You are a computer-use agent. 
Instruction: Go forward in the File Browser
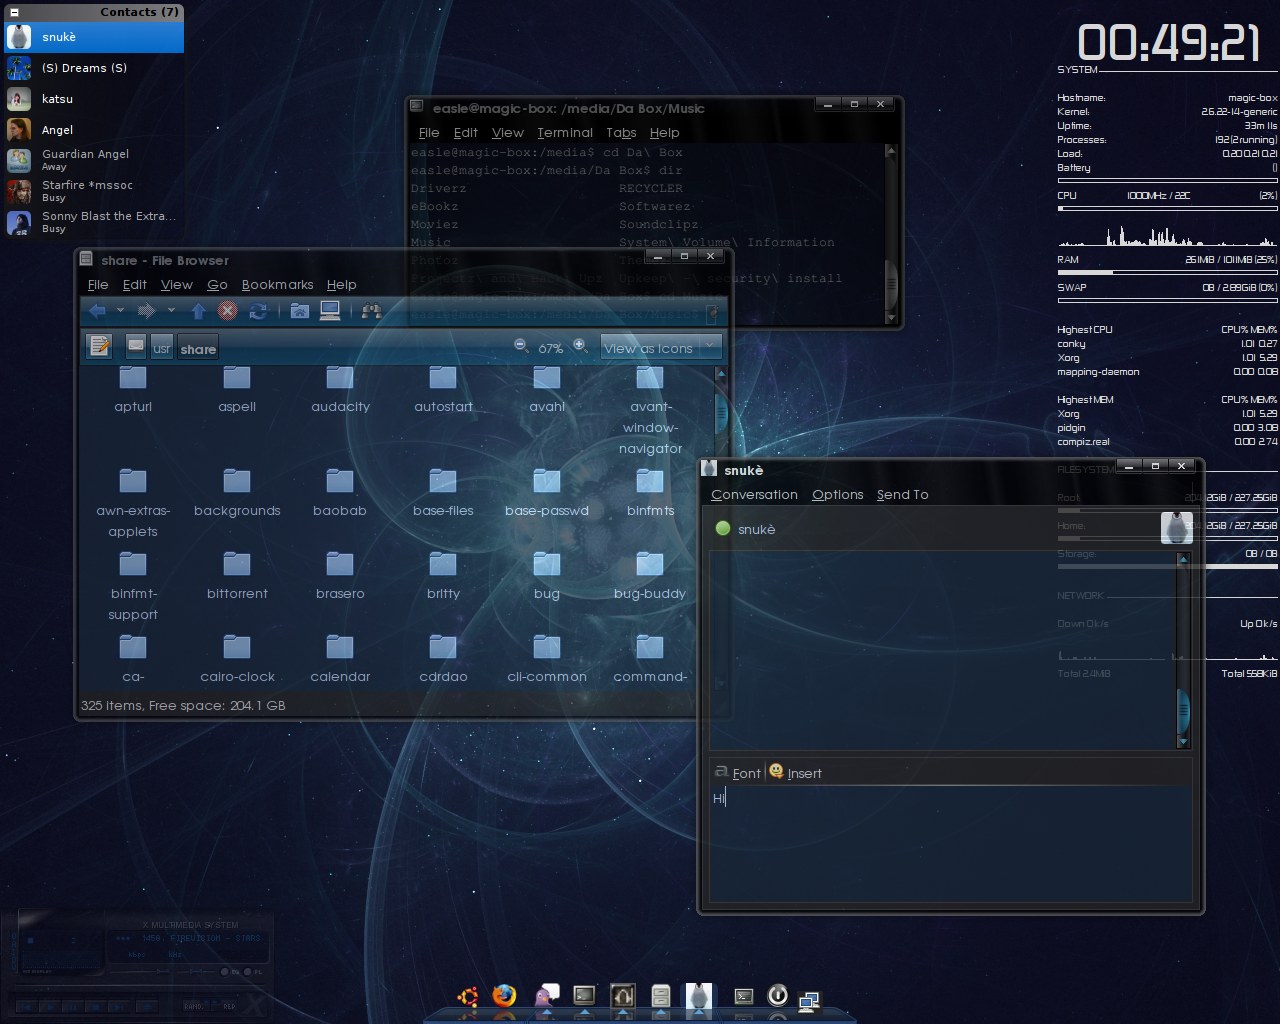point(146,311)
